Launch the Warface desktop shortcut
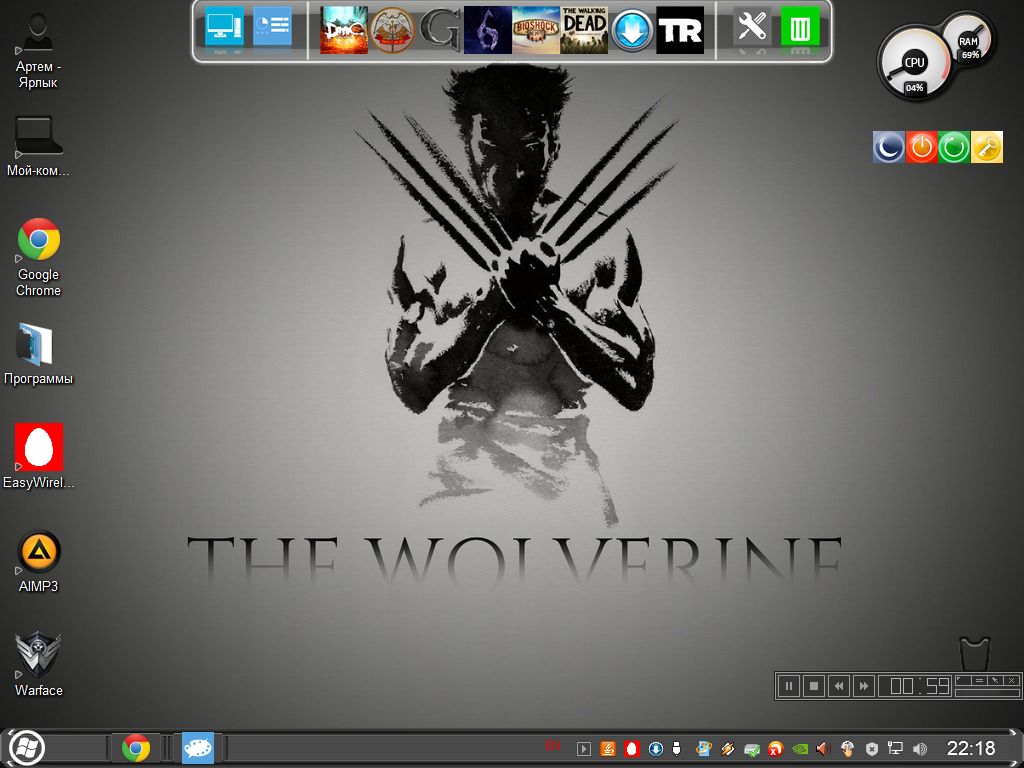The width and height of the screenshot is (1024, 768). [39, 664]
